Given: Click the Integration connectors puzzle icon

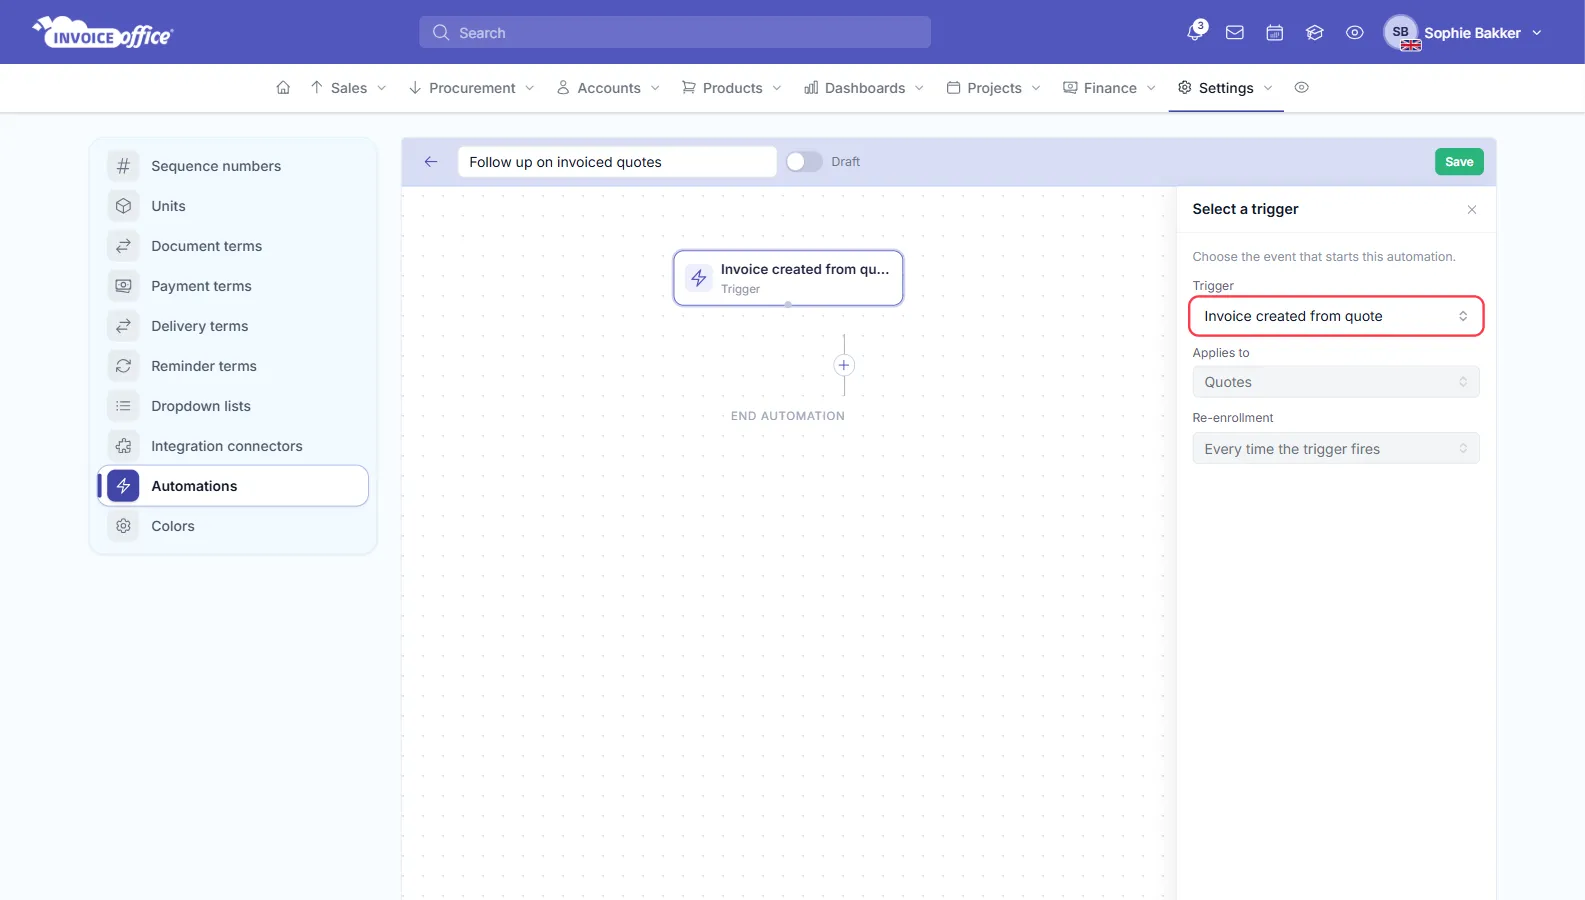Looking at the screenshot, I should click(123, 445).
